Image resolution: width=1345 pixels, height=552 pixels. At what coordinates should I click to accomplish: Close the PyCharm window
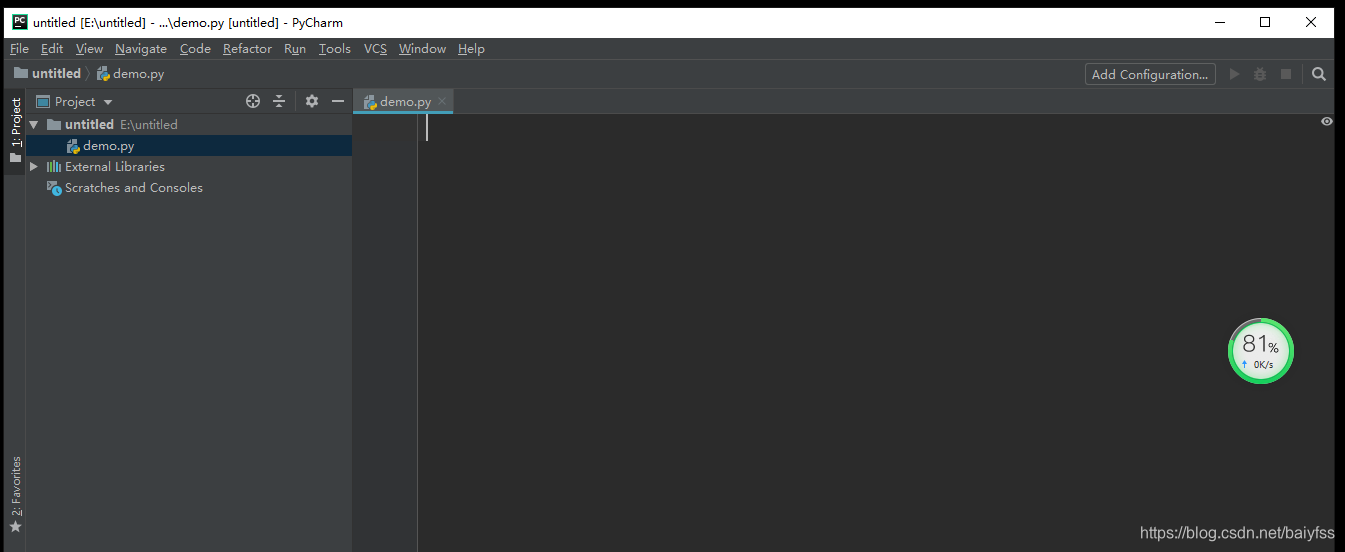pyautogui.click(x=1311, y=22)
